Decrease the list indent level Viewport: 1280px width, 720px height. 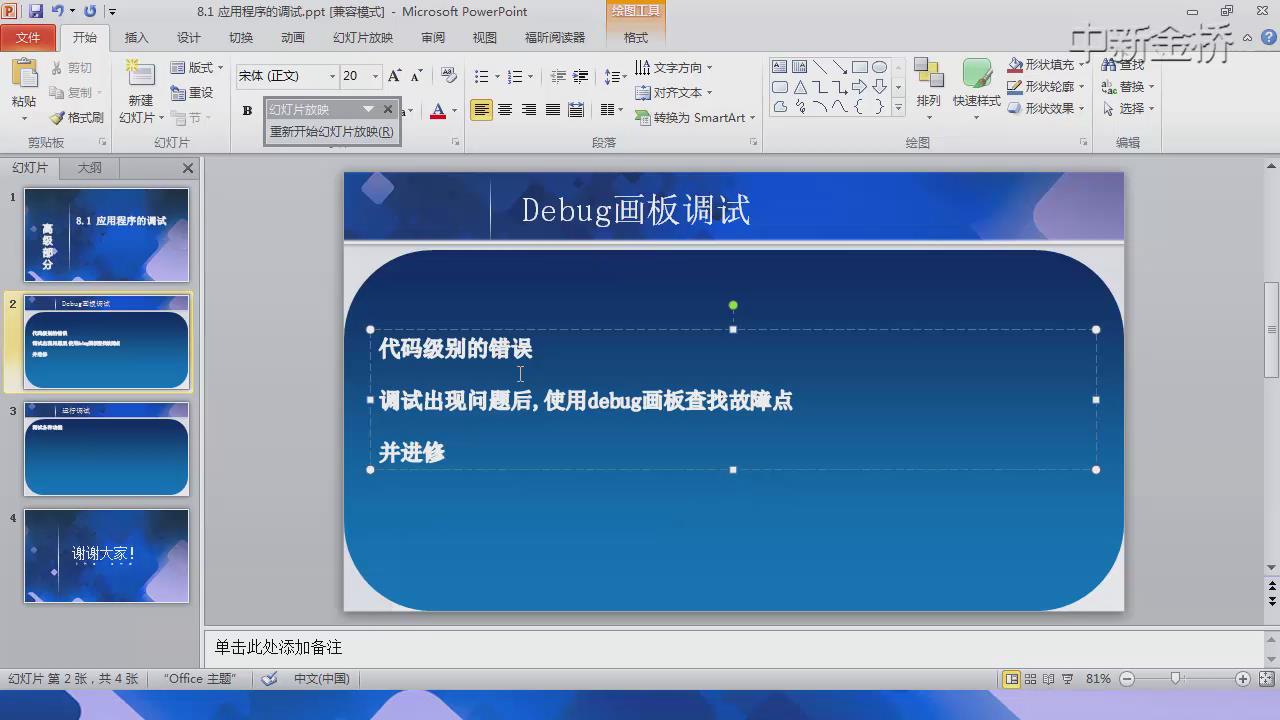(x=558, y=76)
